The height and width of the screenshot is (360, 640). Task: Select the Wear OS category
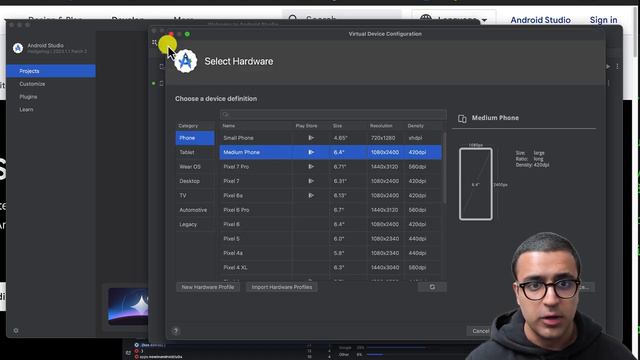[x=195, y=167]
